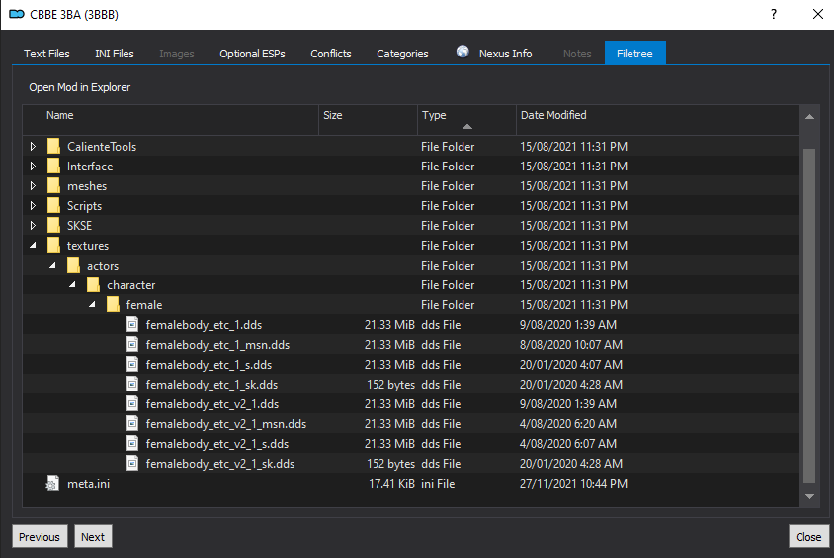Click the Previous button
The height and width of the screenshot is (558, 834).
coord(39,537)
